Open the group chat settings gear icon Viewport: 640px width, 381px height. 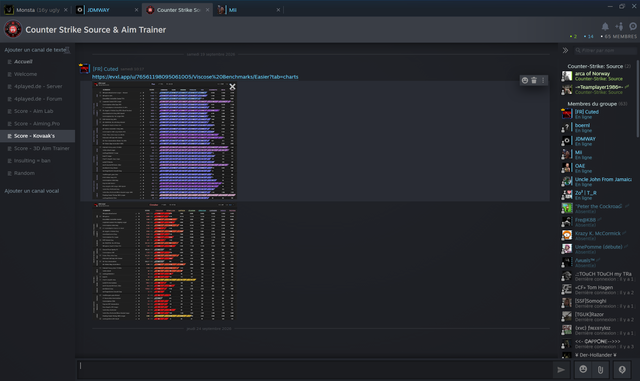633,27
